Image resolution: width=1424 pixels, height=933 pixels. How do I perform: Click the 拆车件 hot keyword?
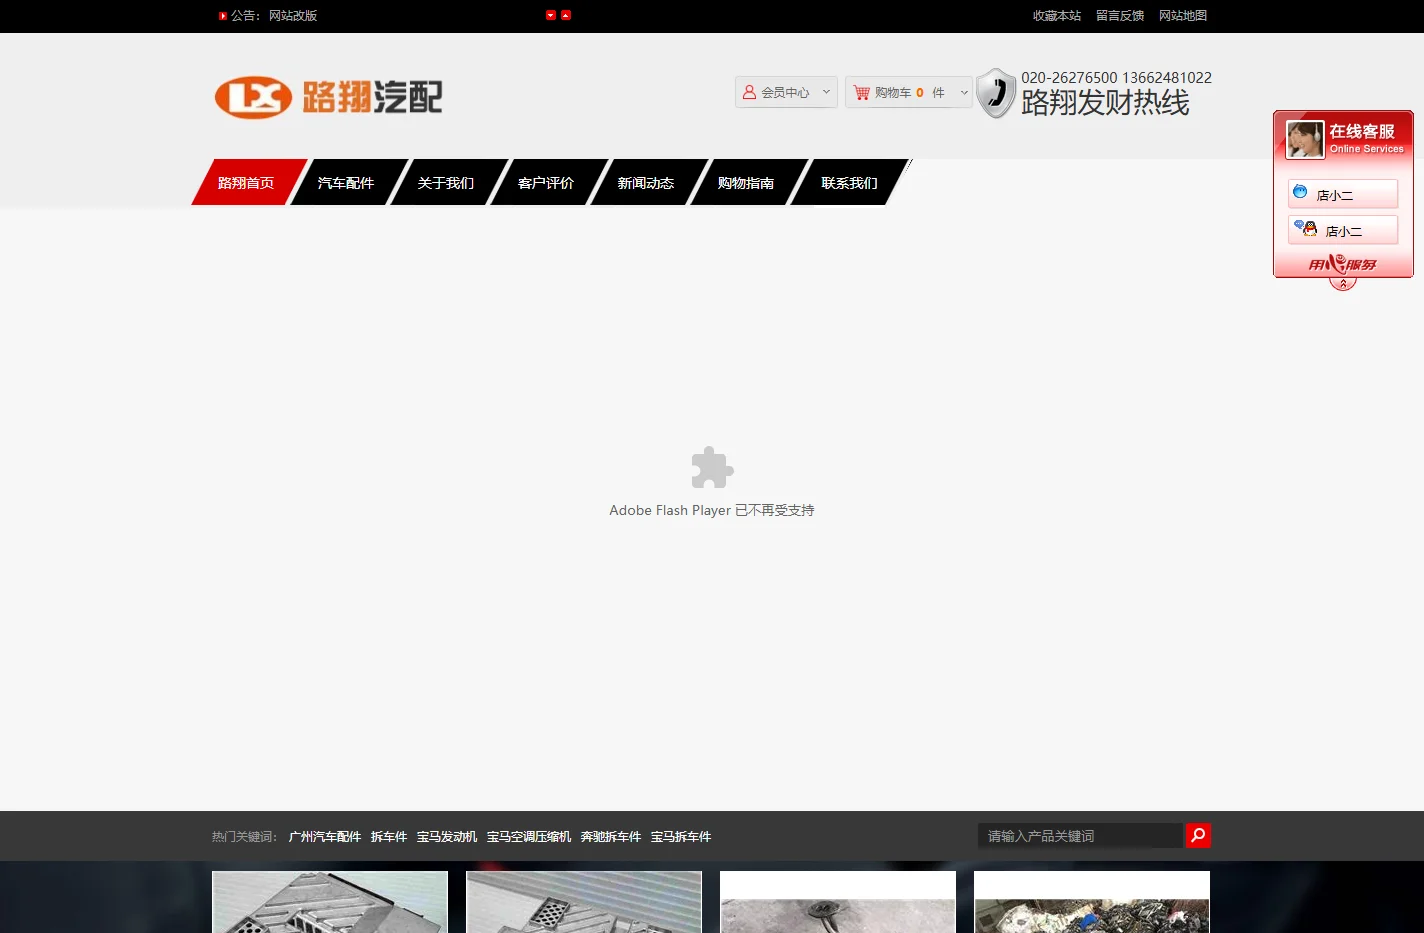pyautogui.click(x=389, y=837)
